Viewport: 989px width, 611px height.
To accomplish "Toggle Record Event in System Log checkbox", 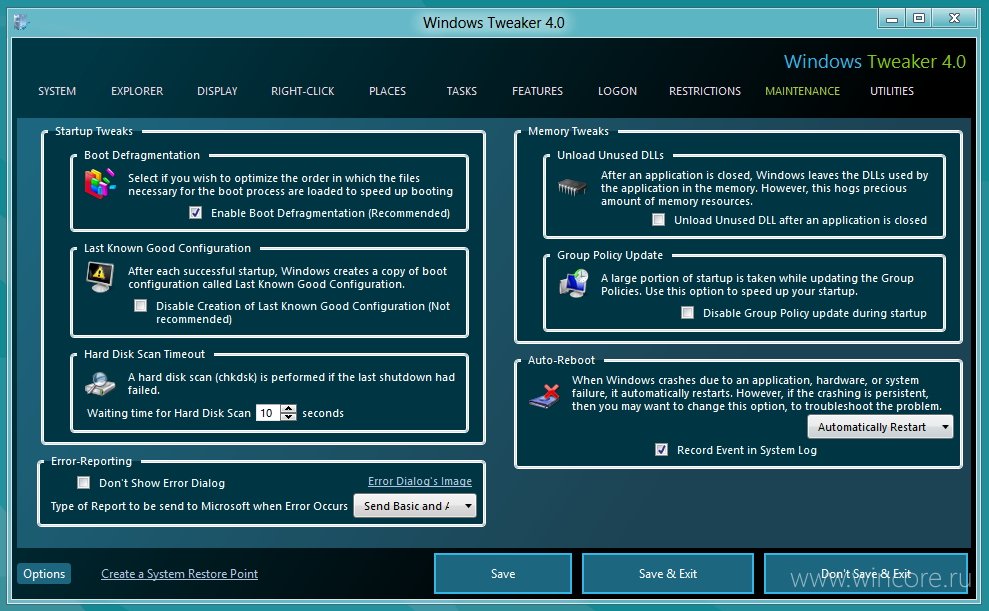I will coord(661,450).
